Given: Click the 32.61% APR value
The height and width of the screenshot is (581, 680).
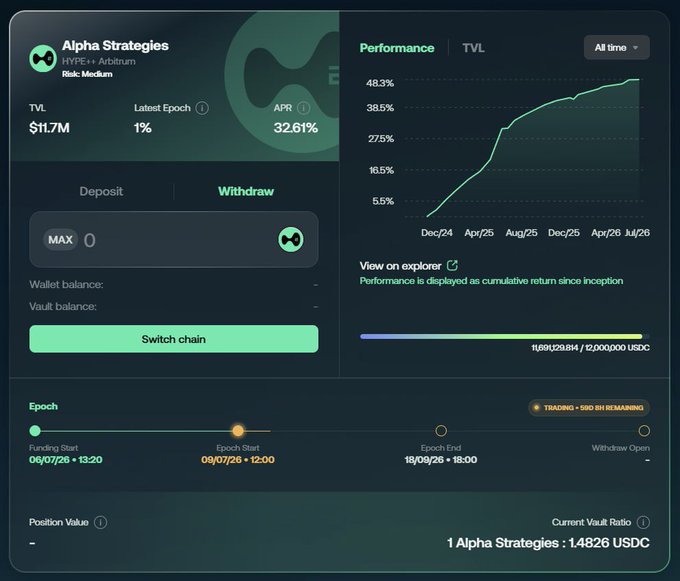Looking at the screenshot, I should [x=296, y=128].
